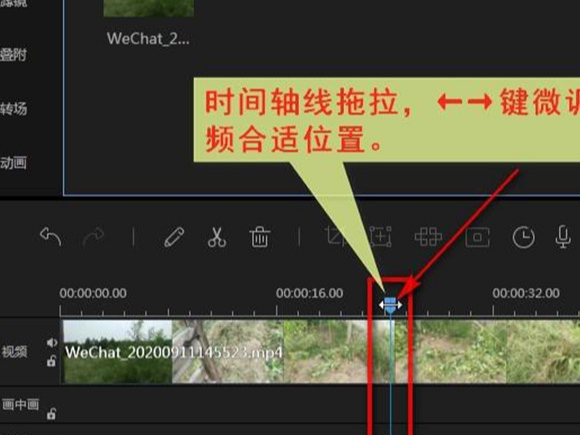Open the zoom frame tool
This screenshot has height=435, width=580.
click(381, 237)
